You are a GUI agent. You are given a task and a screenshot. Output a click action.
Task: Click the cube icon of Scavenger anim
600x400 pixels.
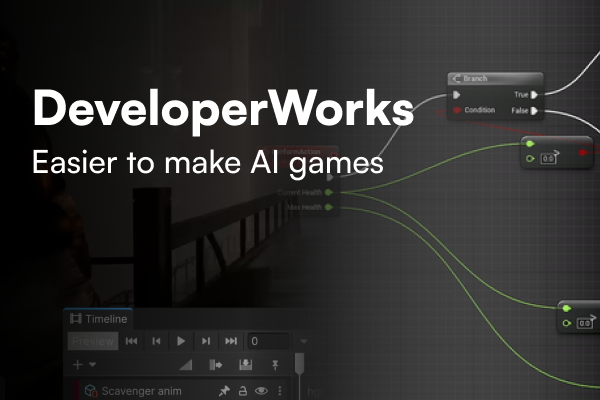[91, 391]
